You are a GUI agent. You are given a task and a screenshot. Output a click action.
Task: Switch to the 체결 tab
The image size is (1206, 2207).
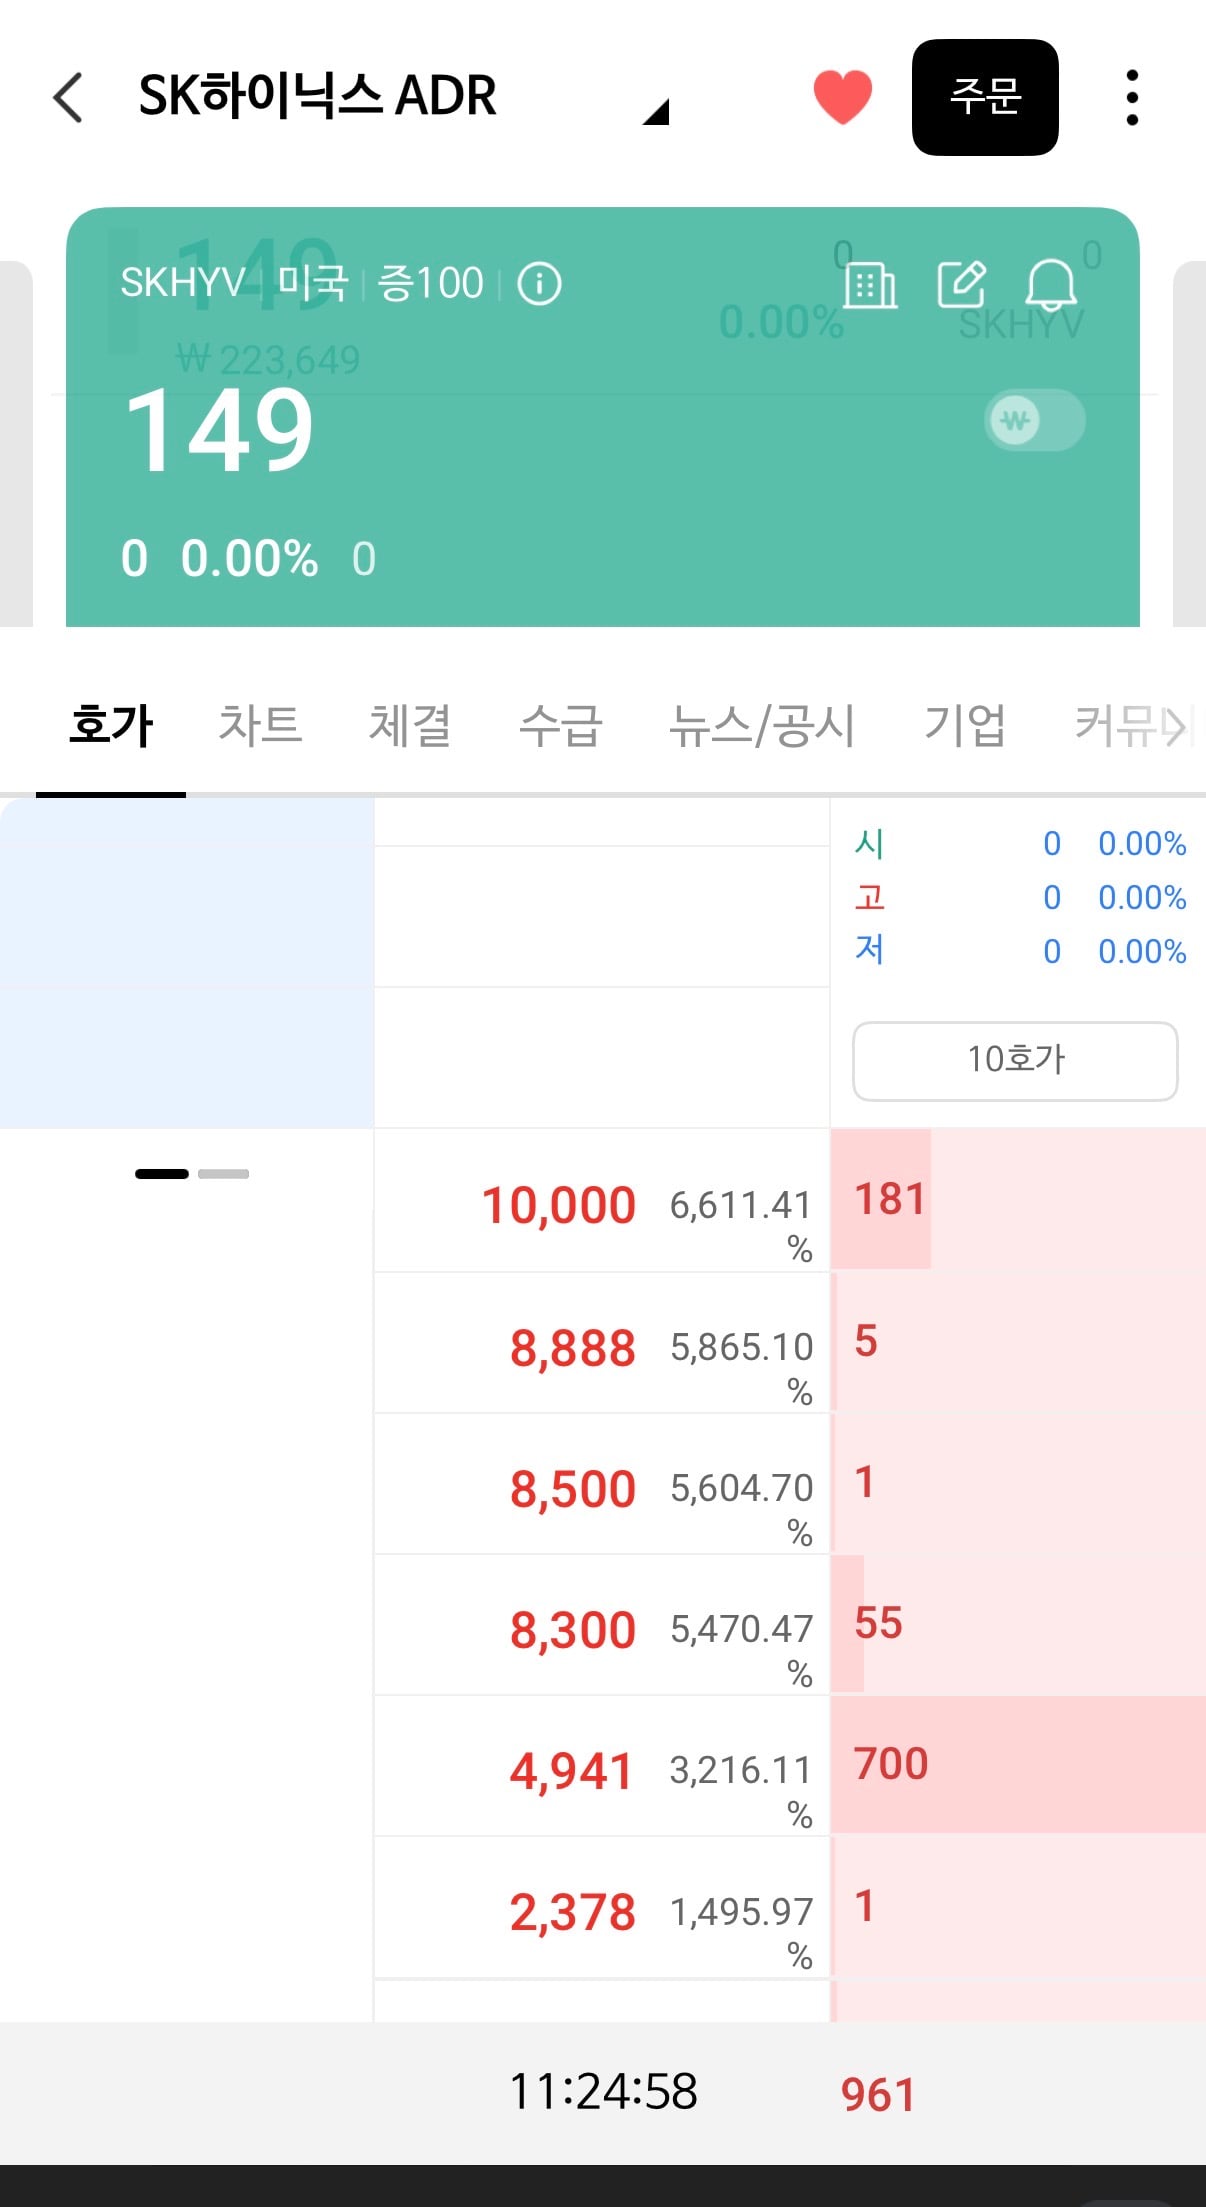(410, 725)
